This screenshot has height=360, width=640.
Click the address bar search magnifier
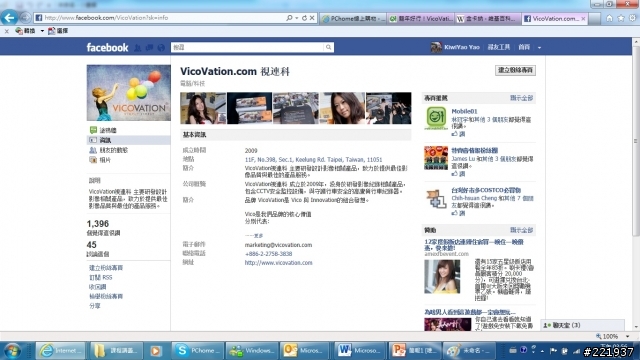tap(289, 18)
